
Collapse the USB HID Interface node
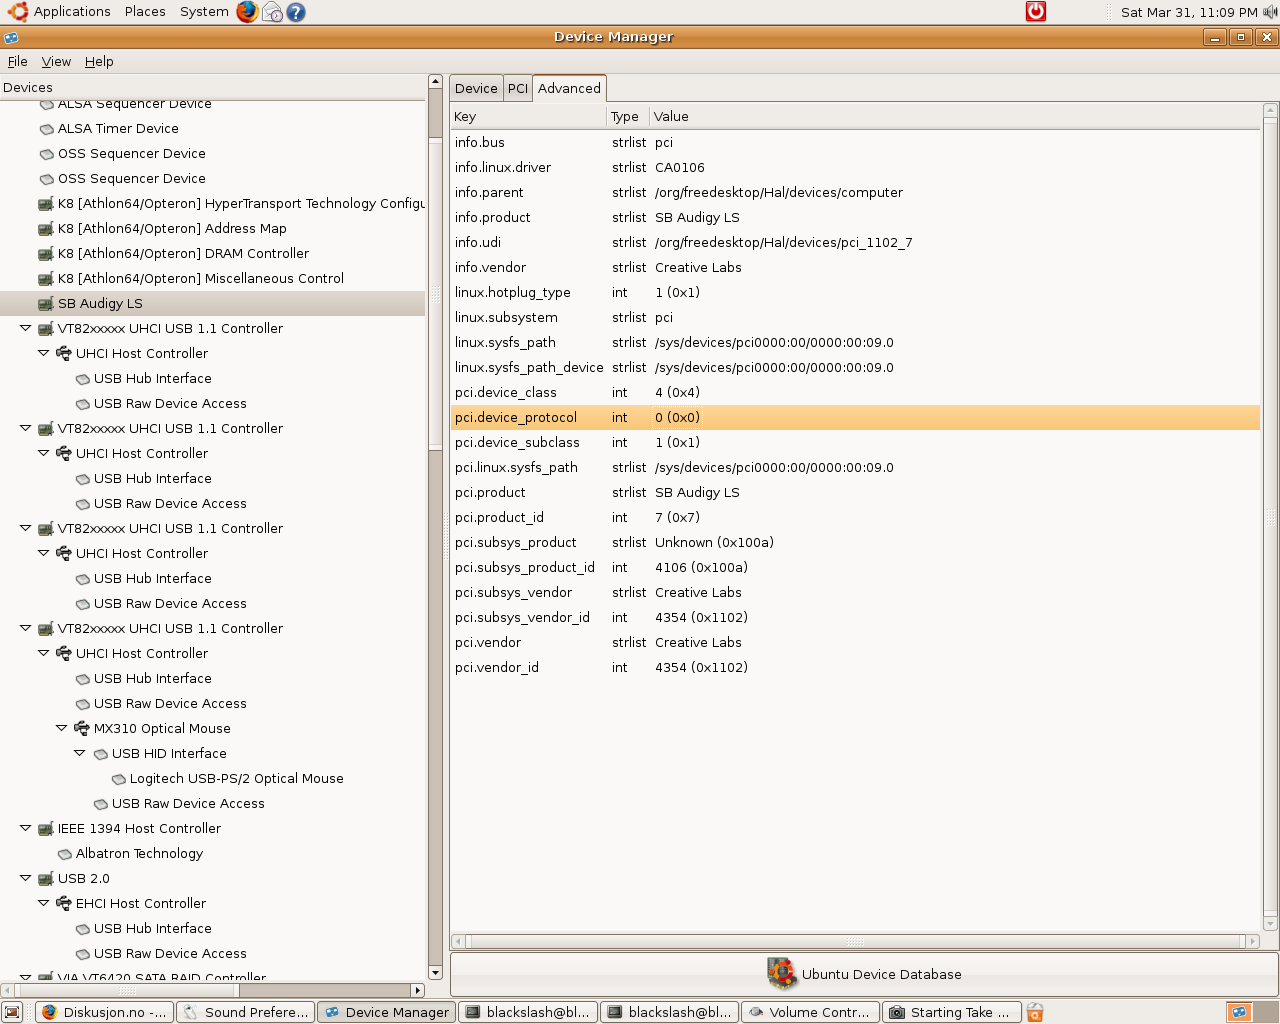[80, 753]
